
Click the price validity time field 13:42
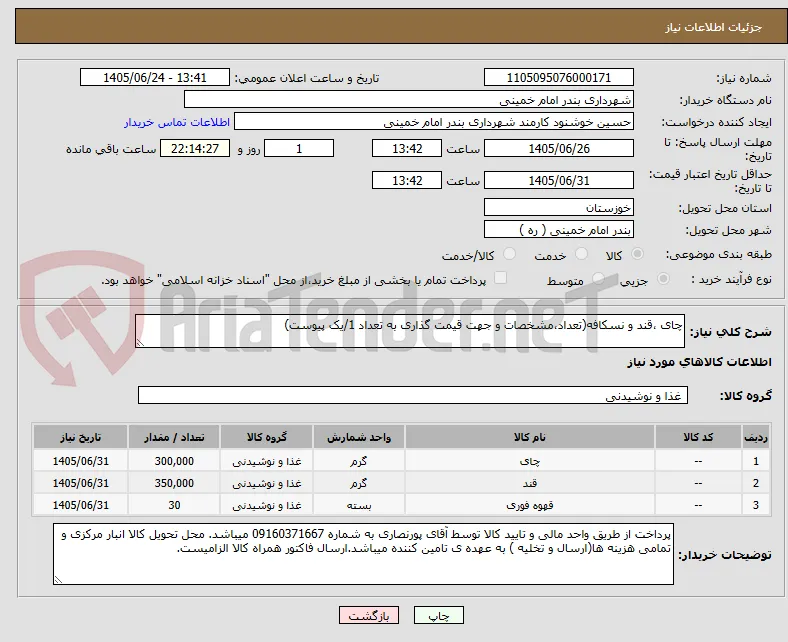point(407,180)
